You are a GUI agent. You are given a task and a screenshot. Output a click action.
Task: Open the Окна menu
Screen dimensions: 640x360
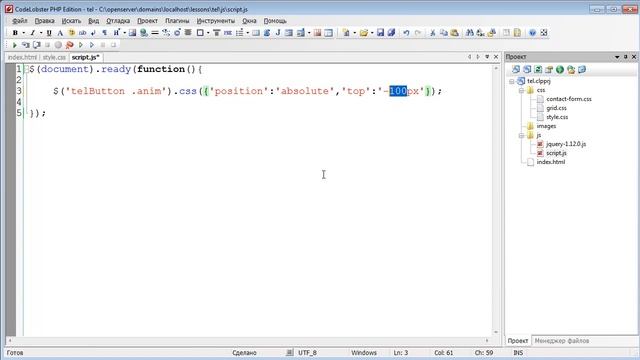pos(249,21)
